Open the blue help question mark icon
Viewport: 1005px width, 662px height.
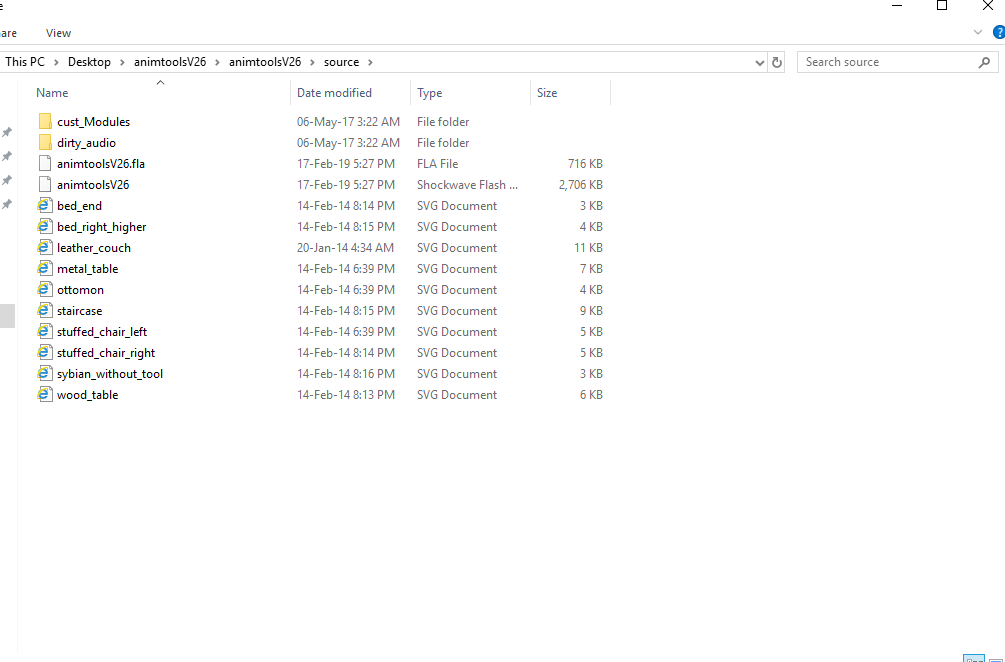(998, 33)
